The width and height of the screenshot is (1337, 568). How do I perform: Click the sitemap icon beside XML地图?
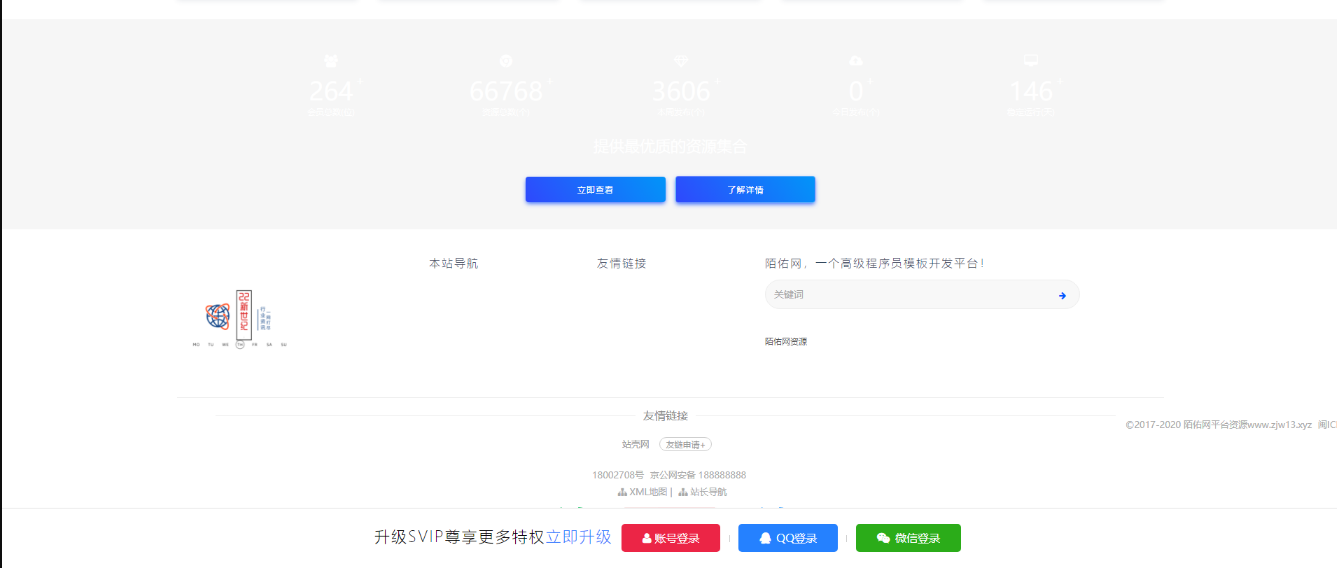click(622, 492)
